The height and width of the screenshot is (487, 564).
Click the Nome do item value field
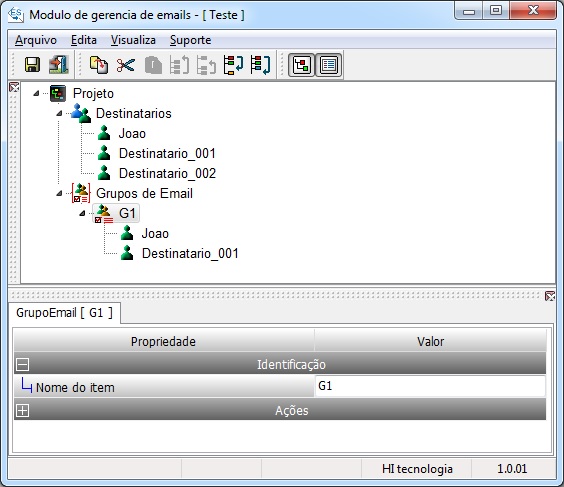[430, 386]
